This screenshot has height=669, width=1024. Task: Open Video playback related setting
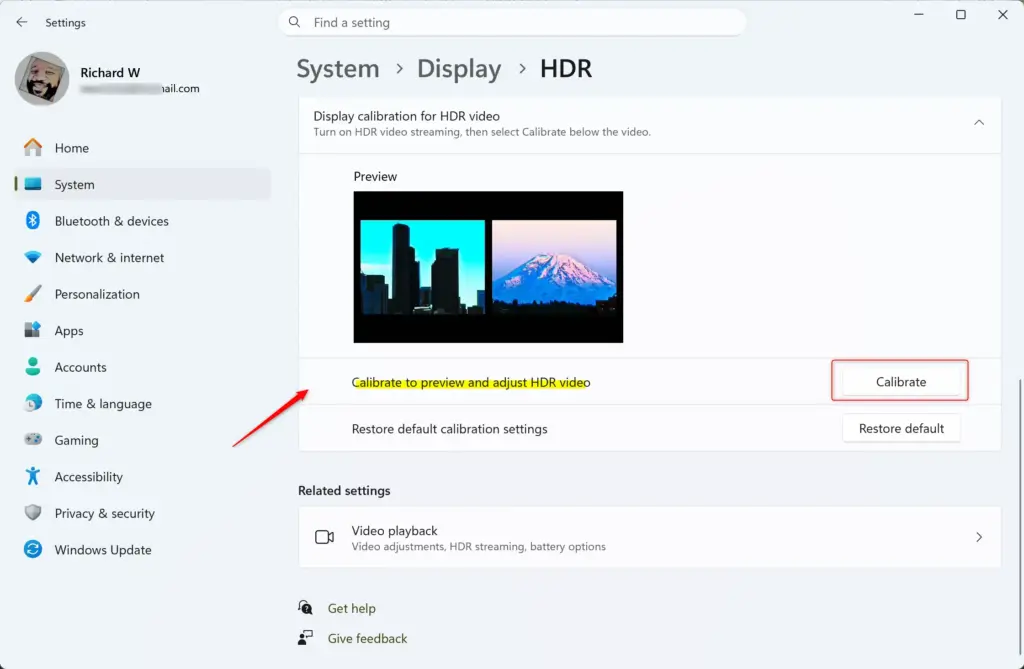[649, 537]
